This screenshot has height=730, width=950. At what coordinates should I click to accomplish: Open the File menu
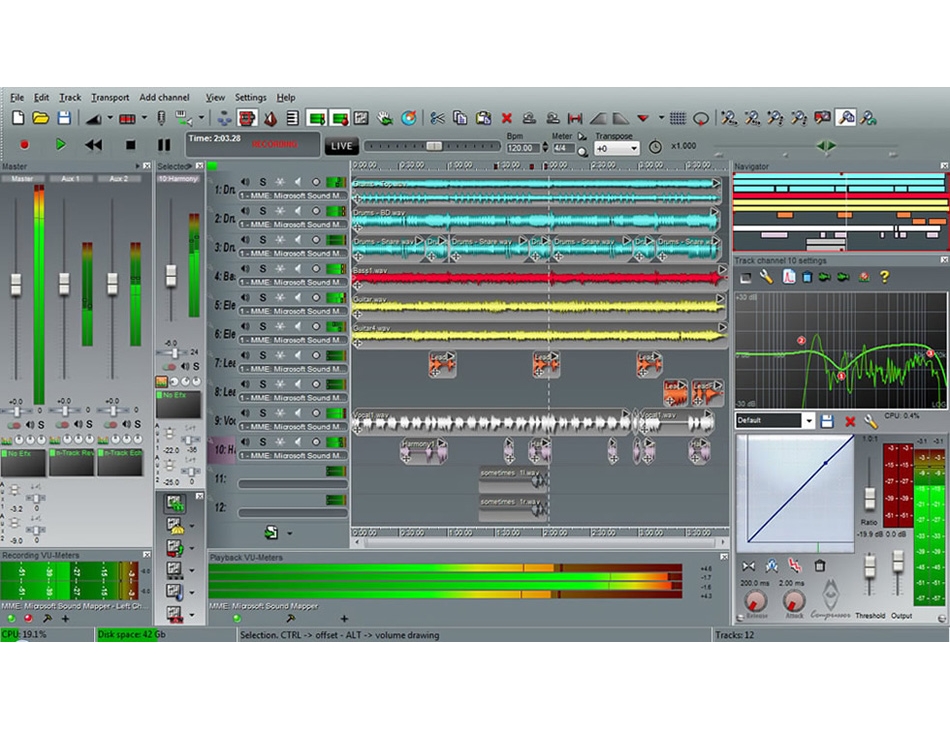tap(17, 98)
